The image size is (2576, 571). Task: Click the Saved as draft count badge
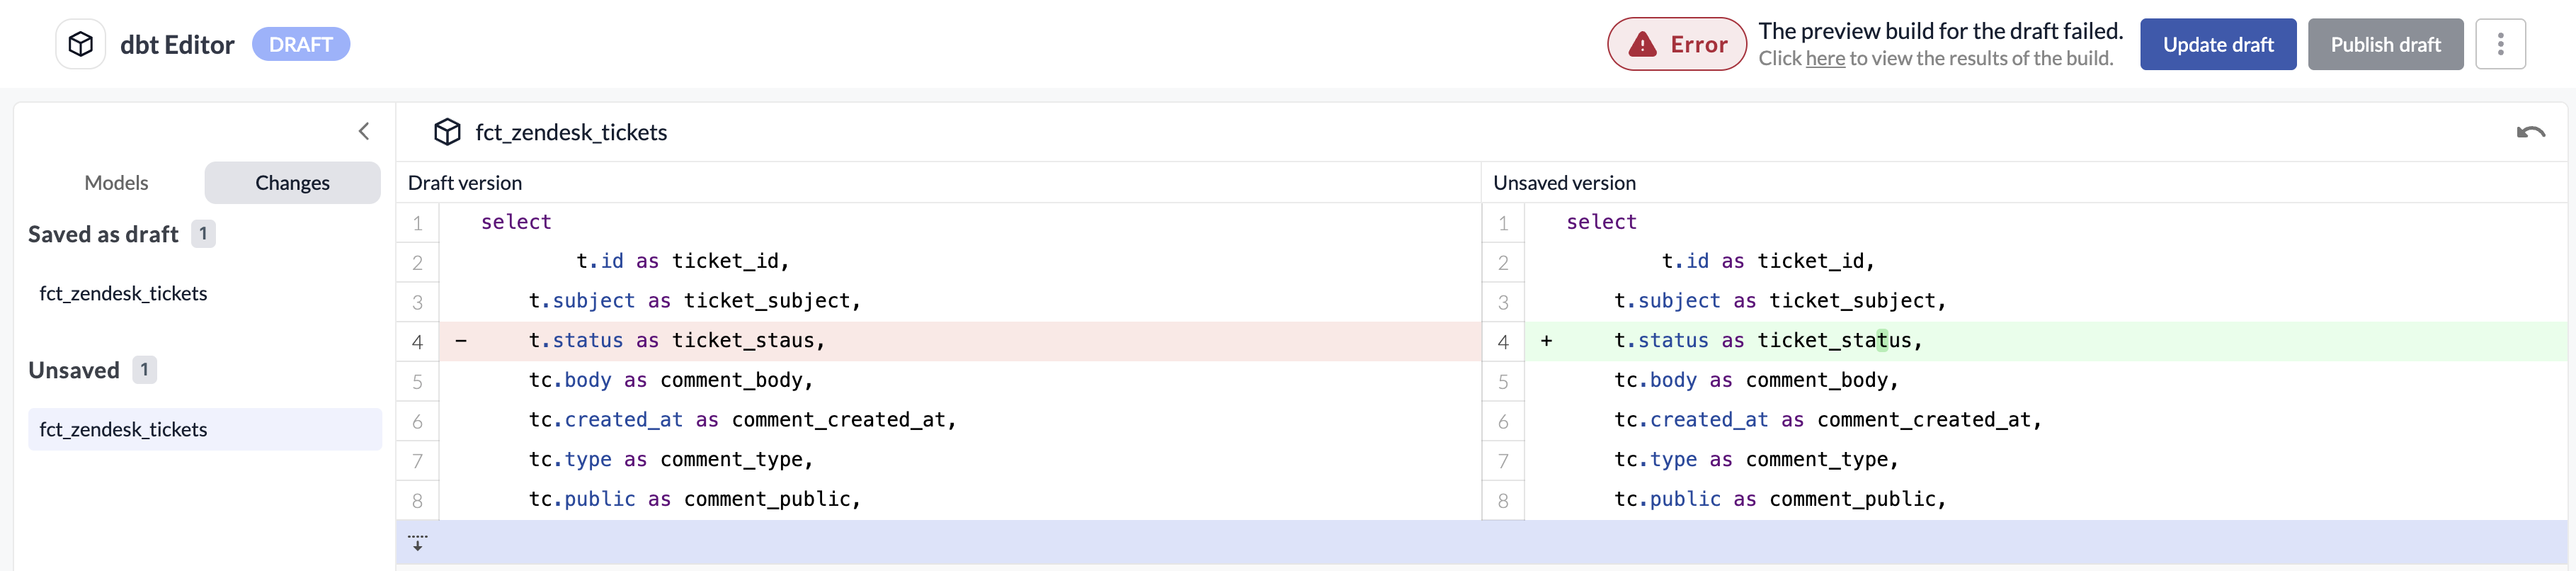[x=203, y=234]
